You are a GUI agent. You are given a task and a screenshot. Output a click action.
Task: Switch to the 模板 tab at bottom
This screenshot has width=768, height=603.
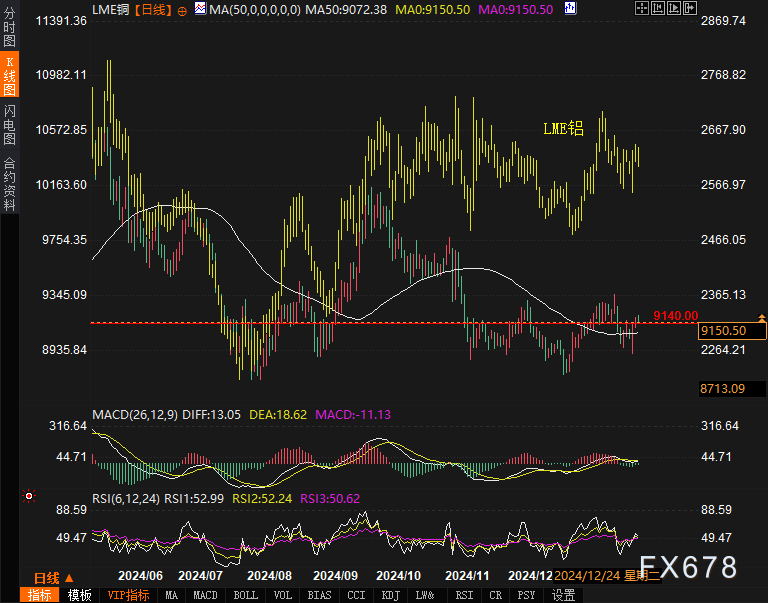click(79, 595)
